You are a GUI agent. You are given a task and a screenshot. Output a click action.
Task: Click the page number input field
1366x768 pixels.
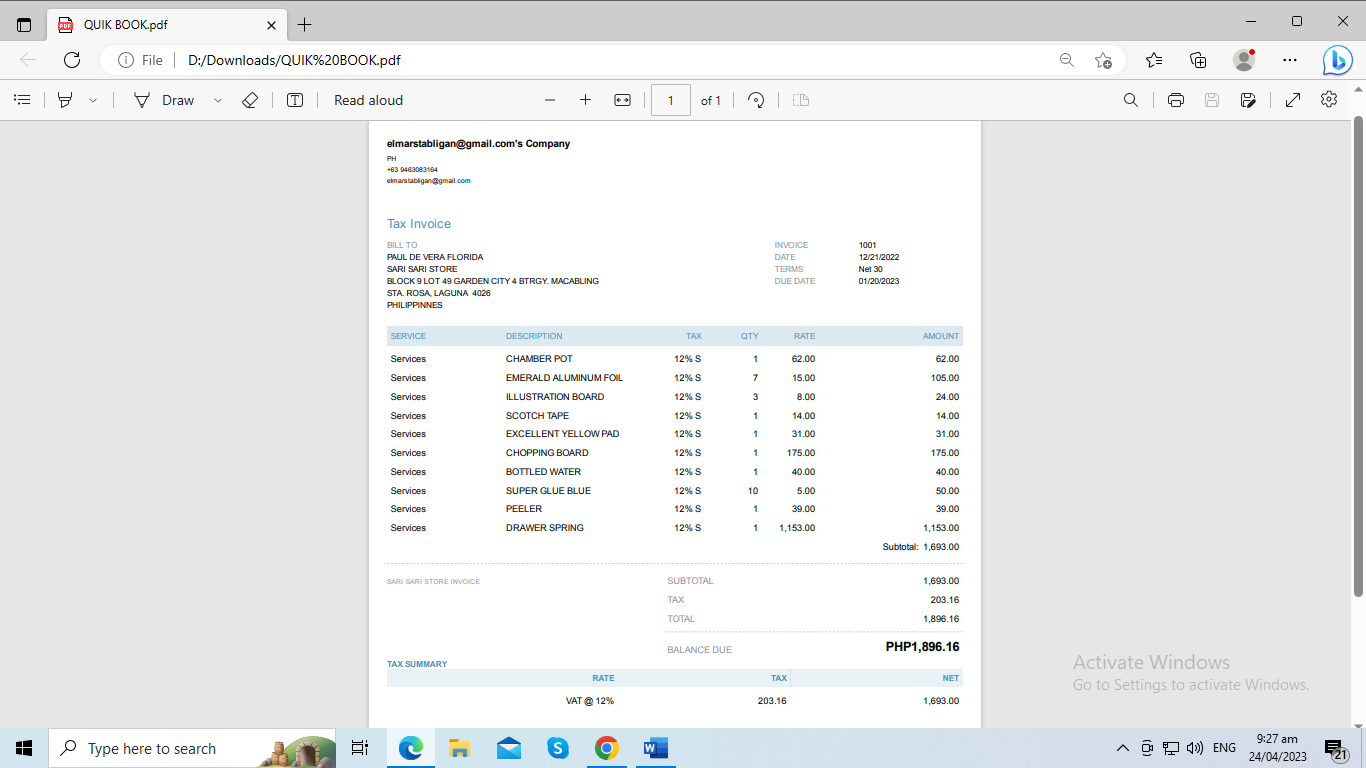(x=671, y=100)
